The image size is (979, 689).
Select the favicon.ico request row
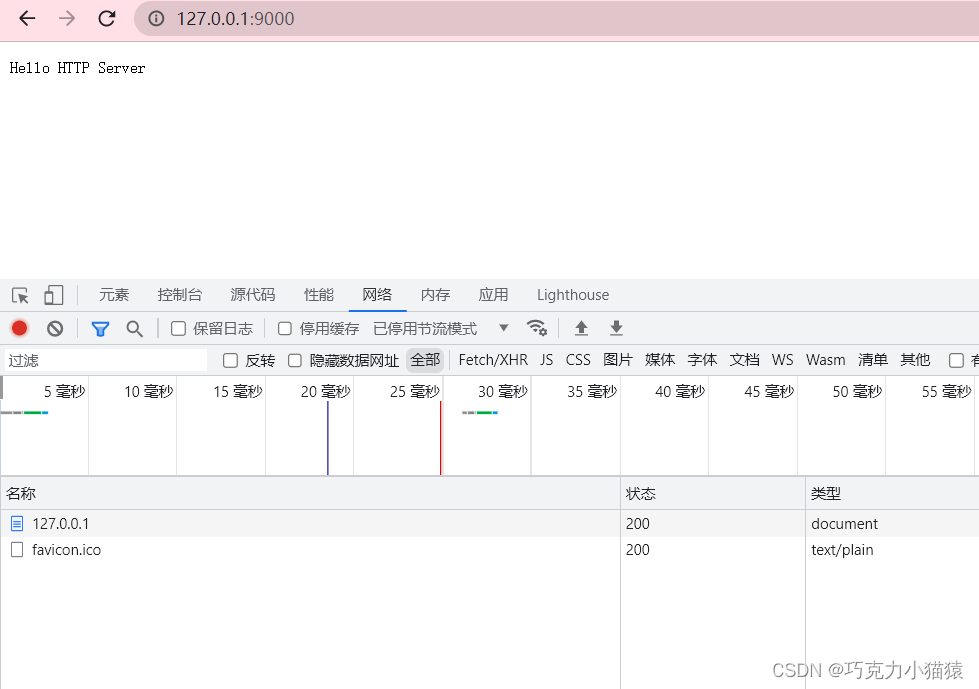(490, 550)
